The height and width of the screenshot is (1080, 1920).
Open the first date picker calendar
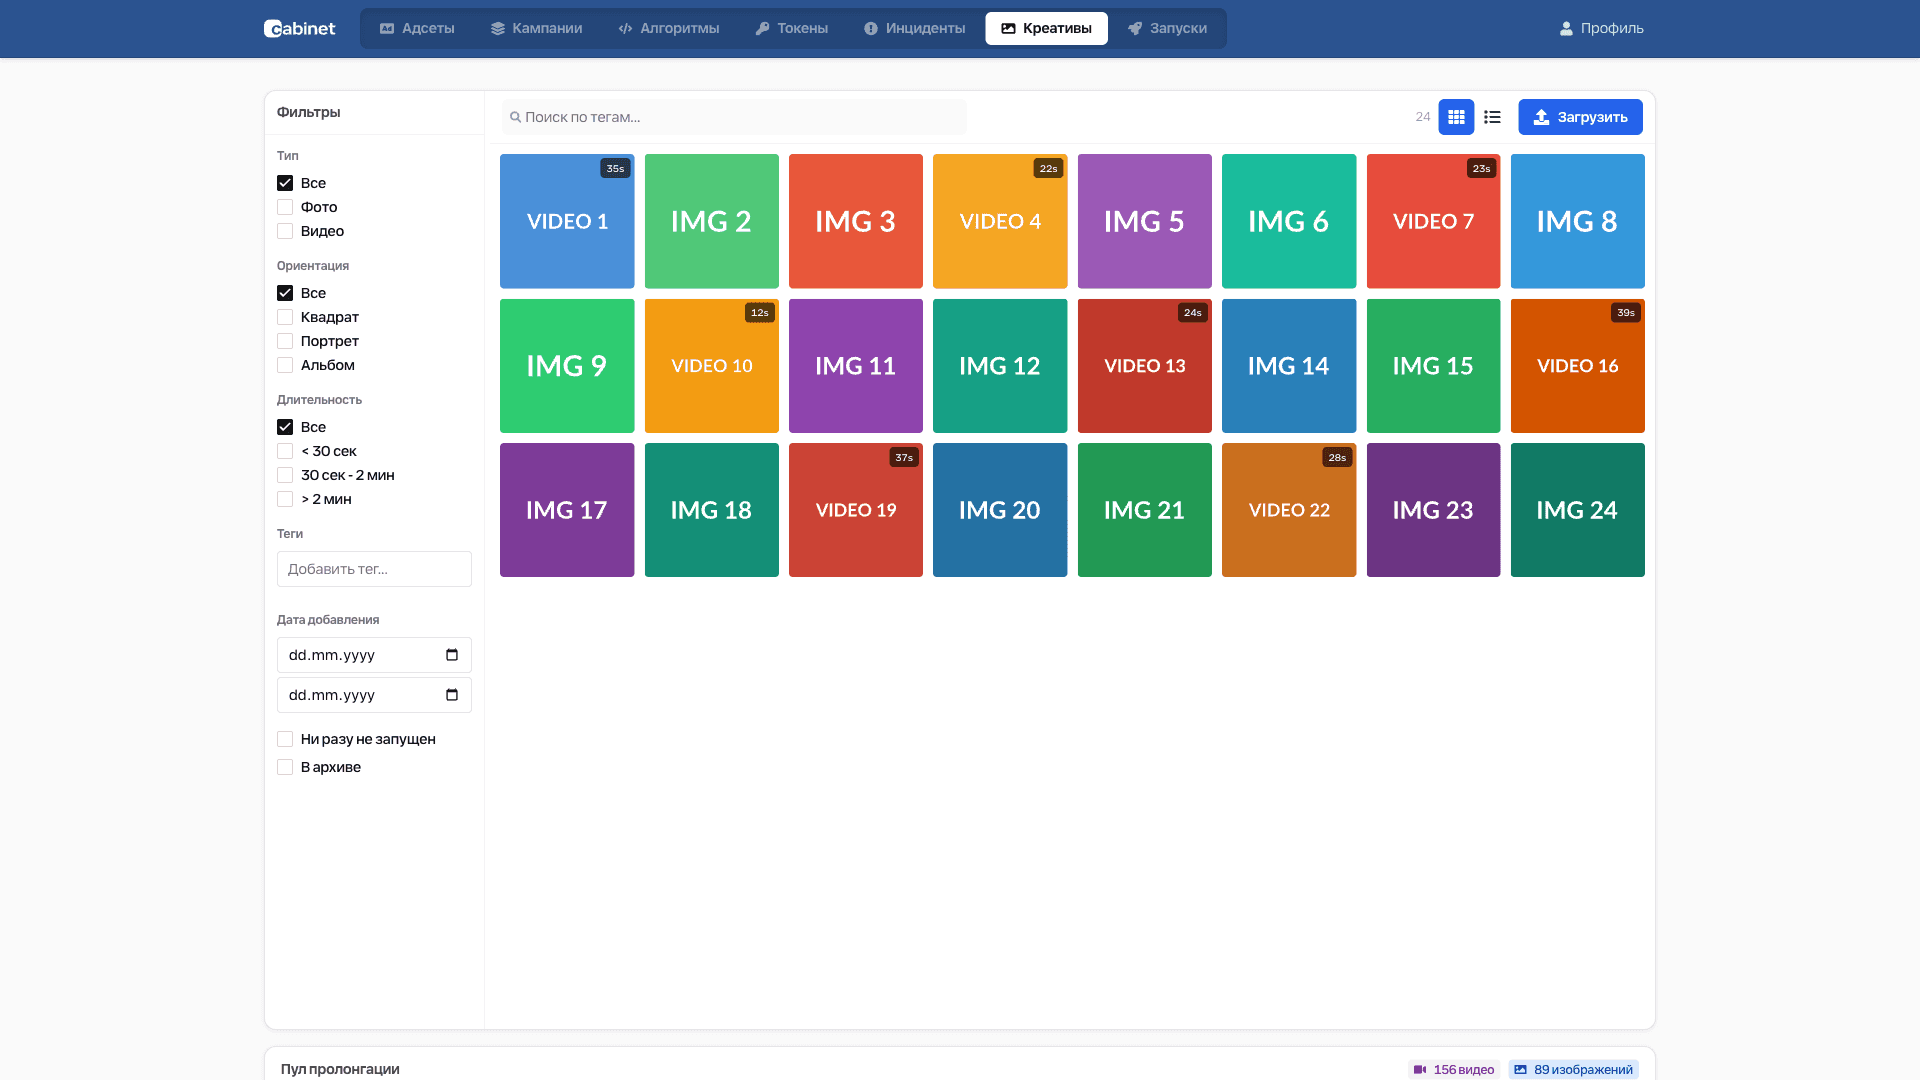tap(452, 655)
